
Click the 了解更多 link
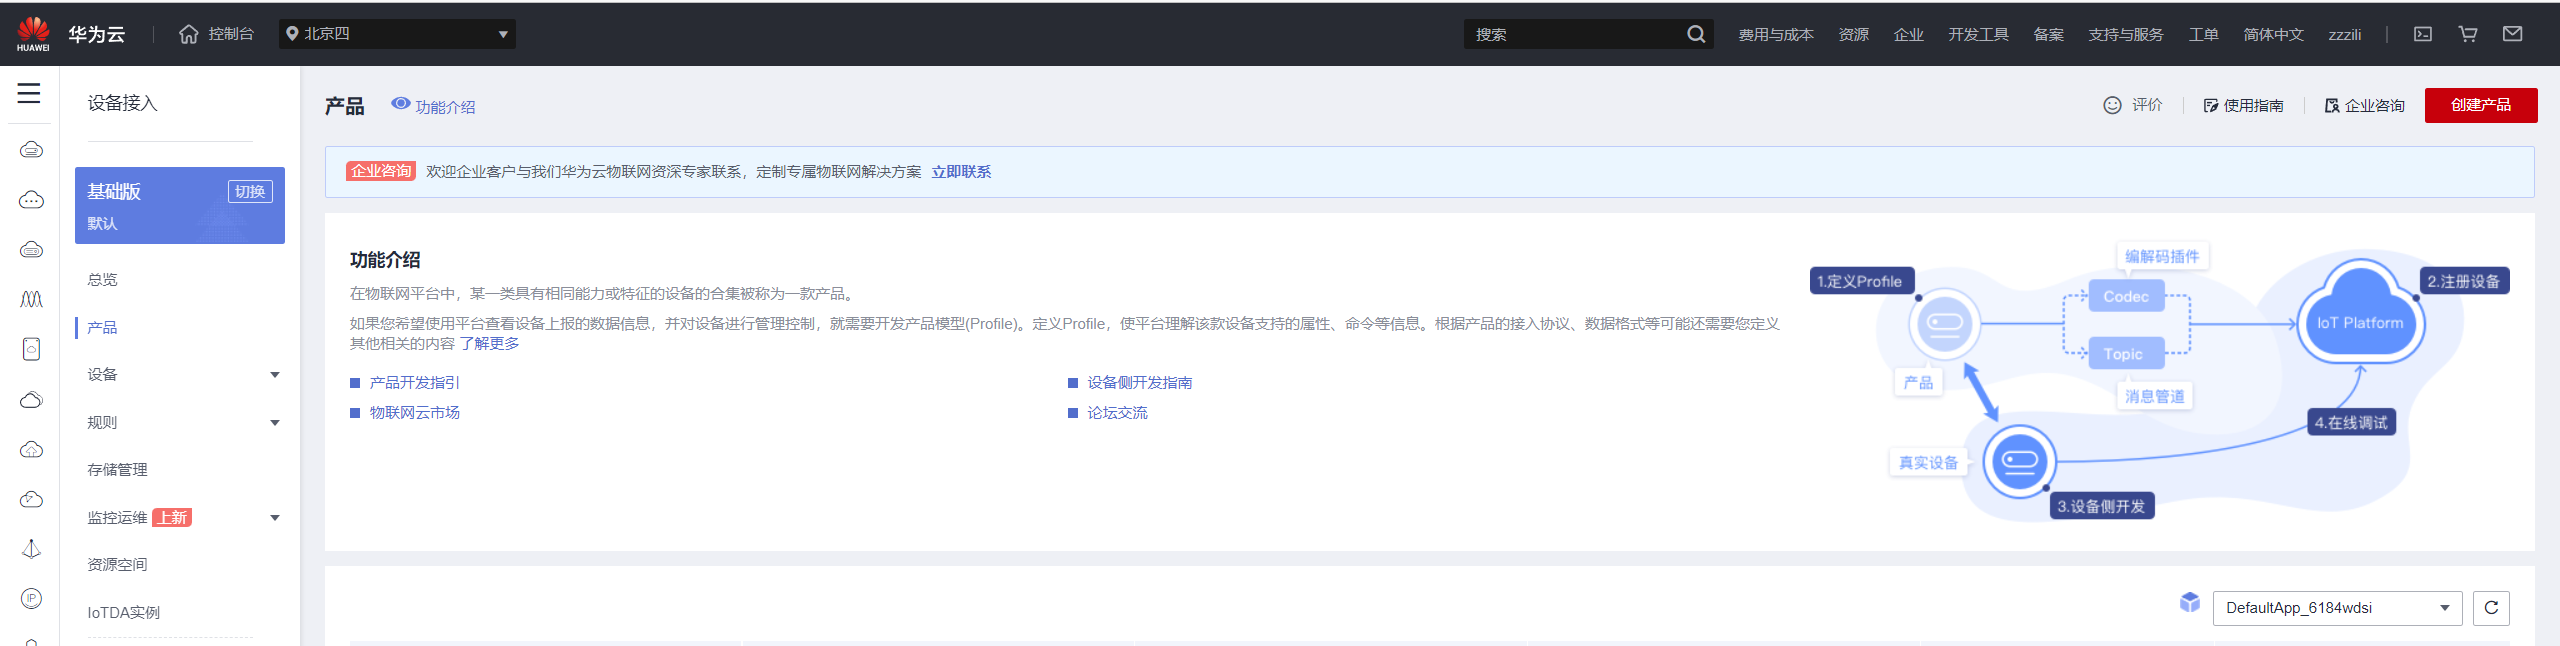[489, 344]
